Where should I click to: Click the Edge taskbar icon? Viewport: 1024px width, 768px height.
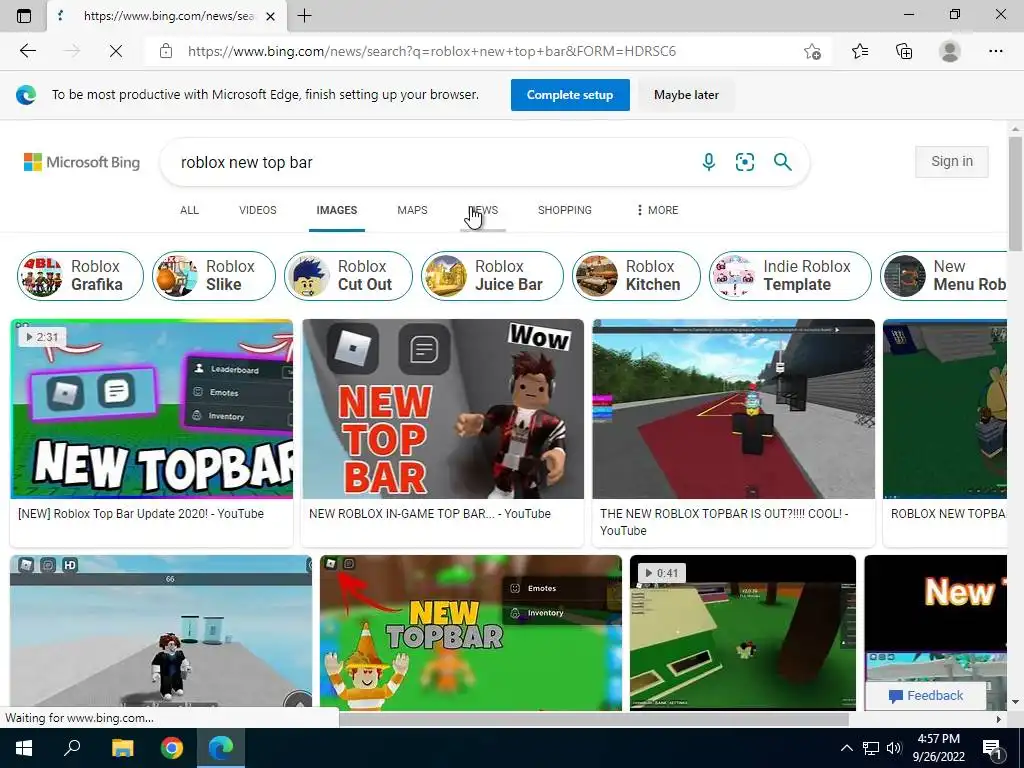pyautogui.click(x=221, y=748)
